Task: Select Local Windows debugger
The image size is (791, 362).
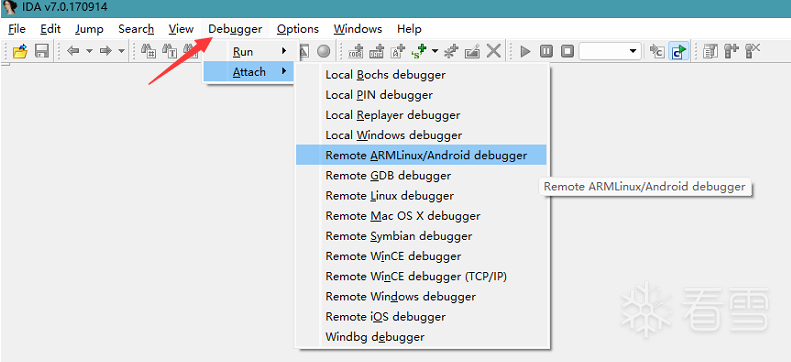Action: [421, 135]
